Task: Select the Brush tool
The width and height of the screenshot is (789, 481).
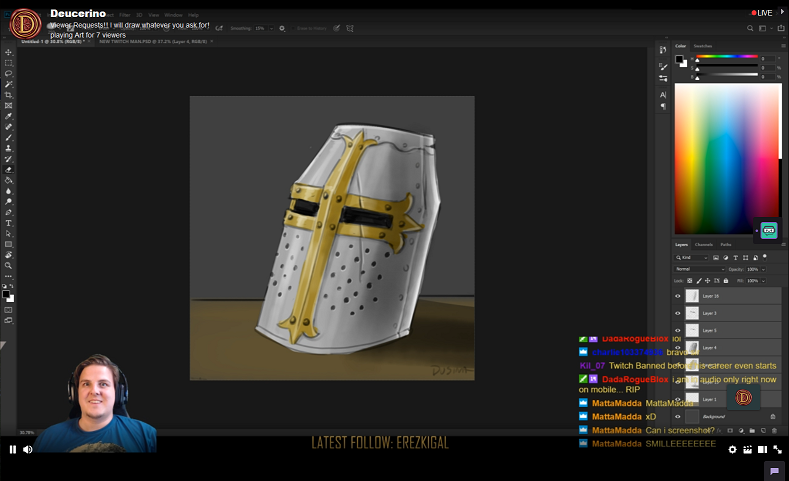Action: 9,137
